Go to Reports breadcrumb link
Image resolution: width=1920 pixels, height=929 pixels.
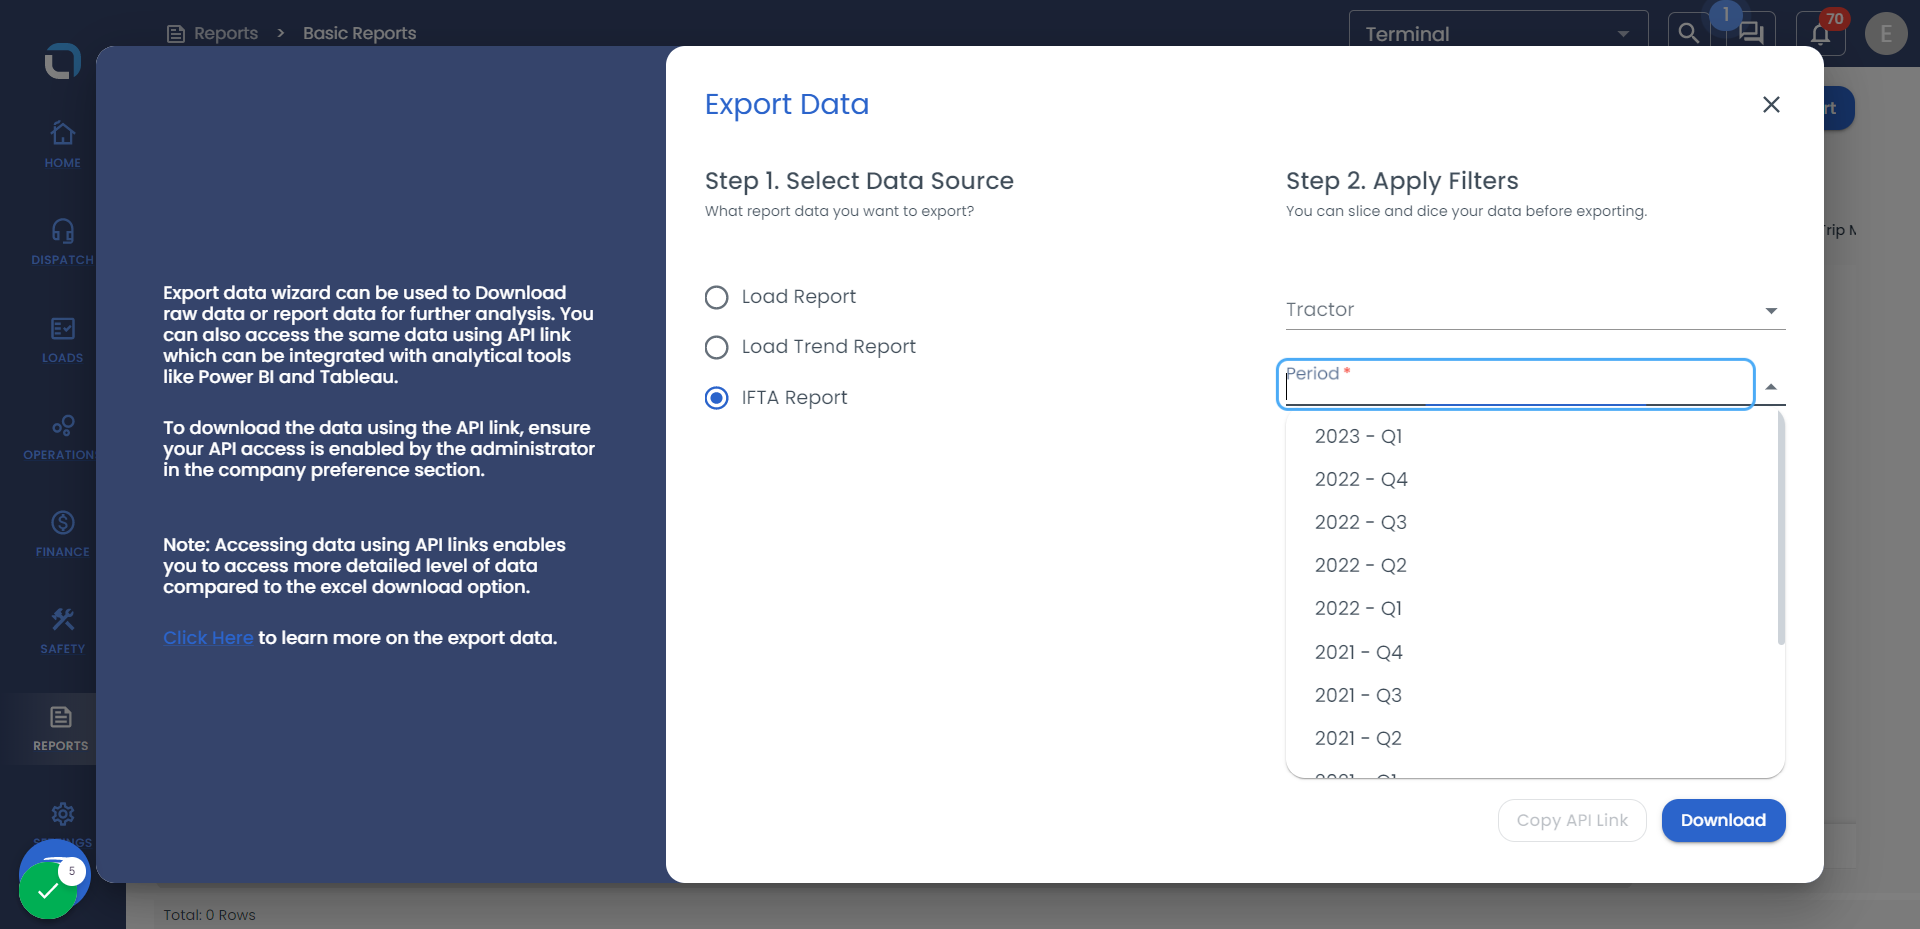pos(226,33)
